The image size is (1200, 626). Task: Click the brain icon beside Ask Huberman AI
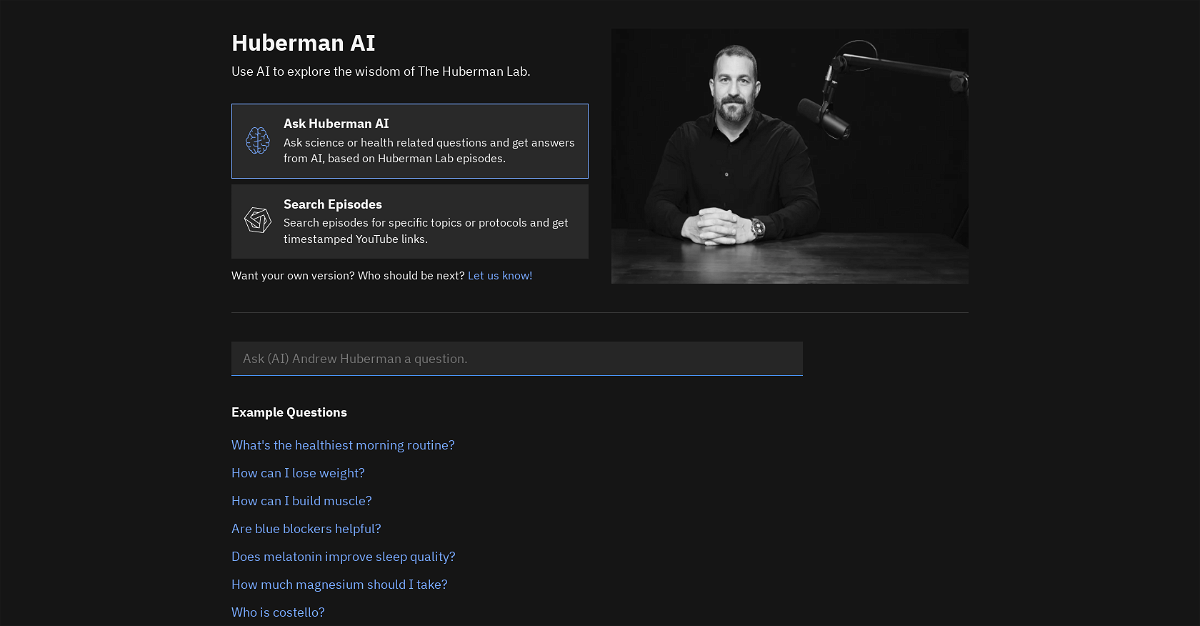(x=258, y=141)
